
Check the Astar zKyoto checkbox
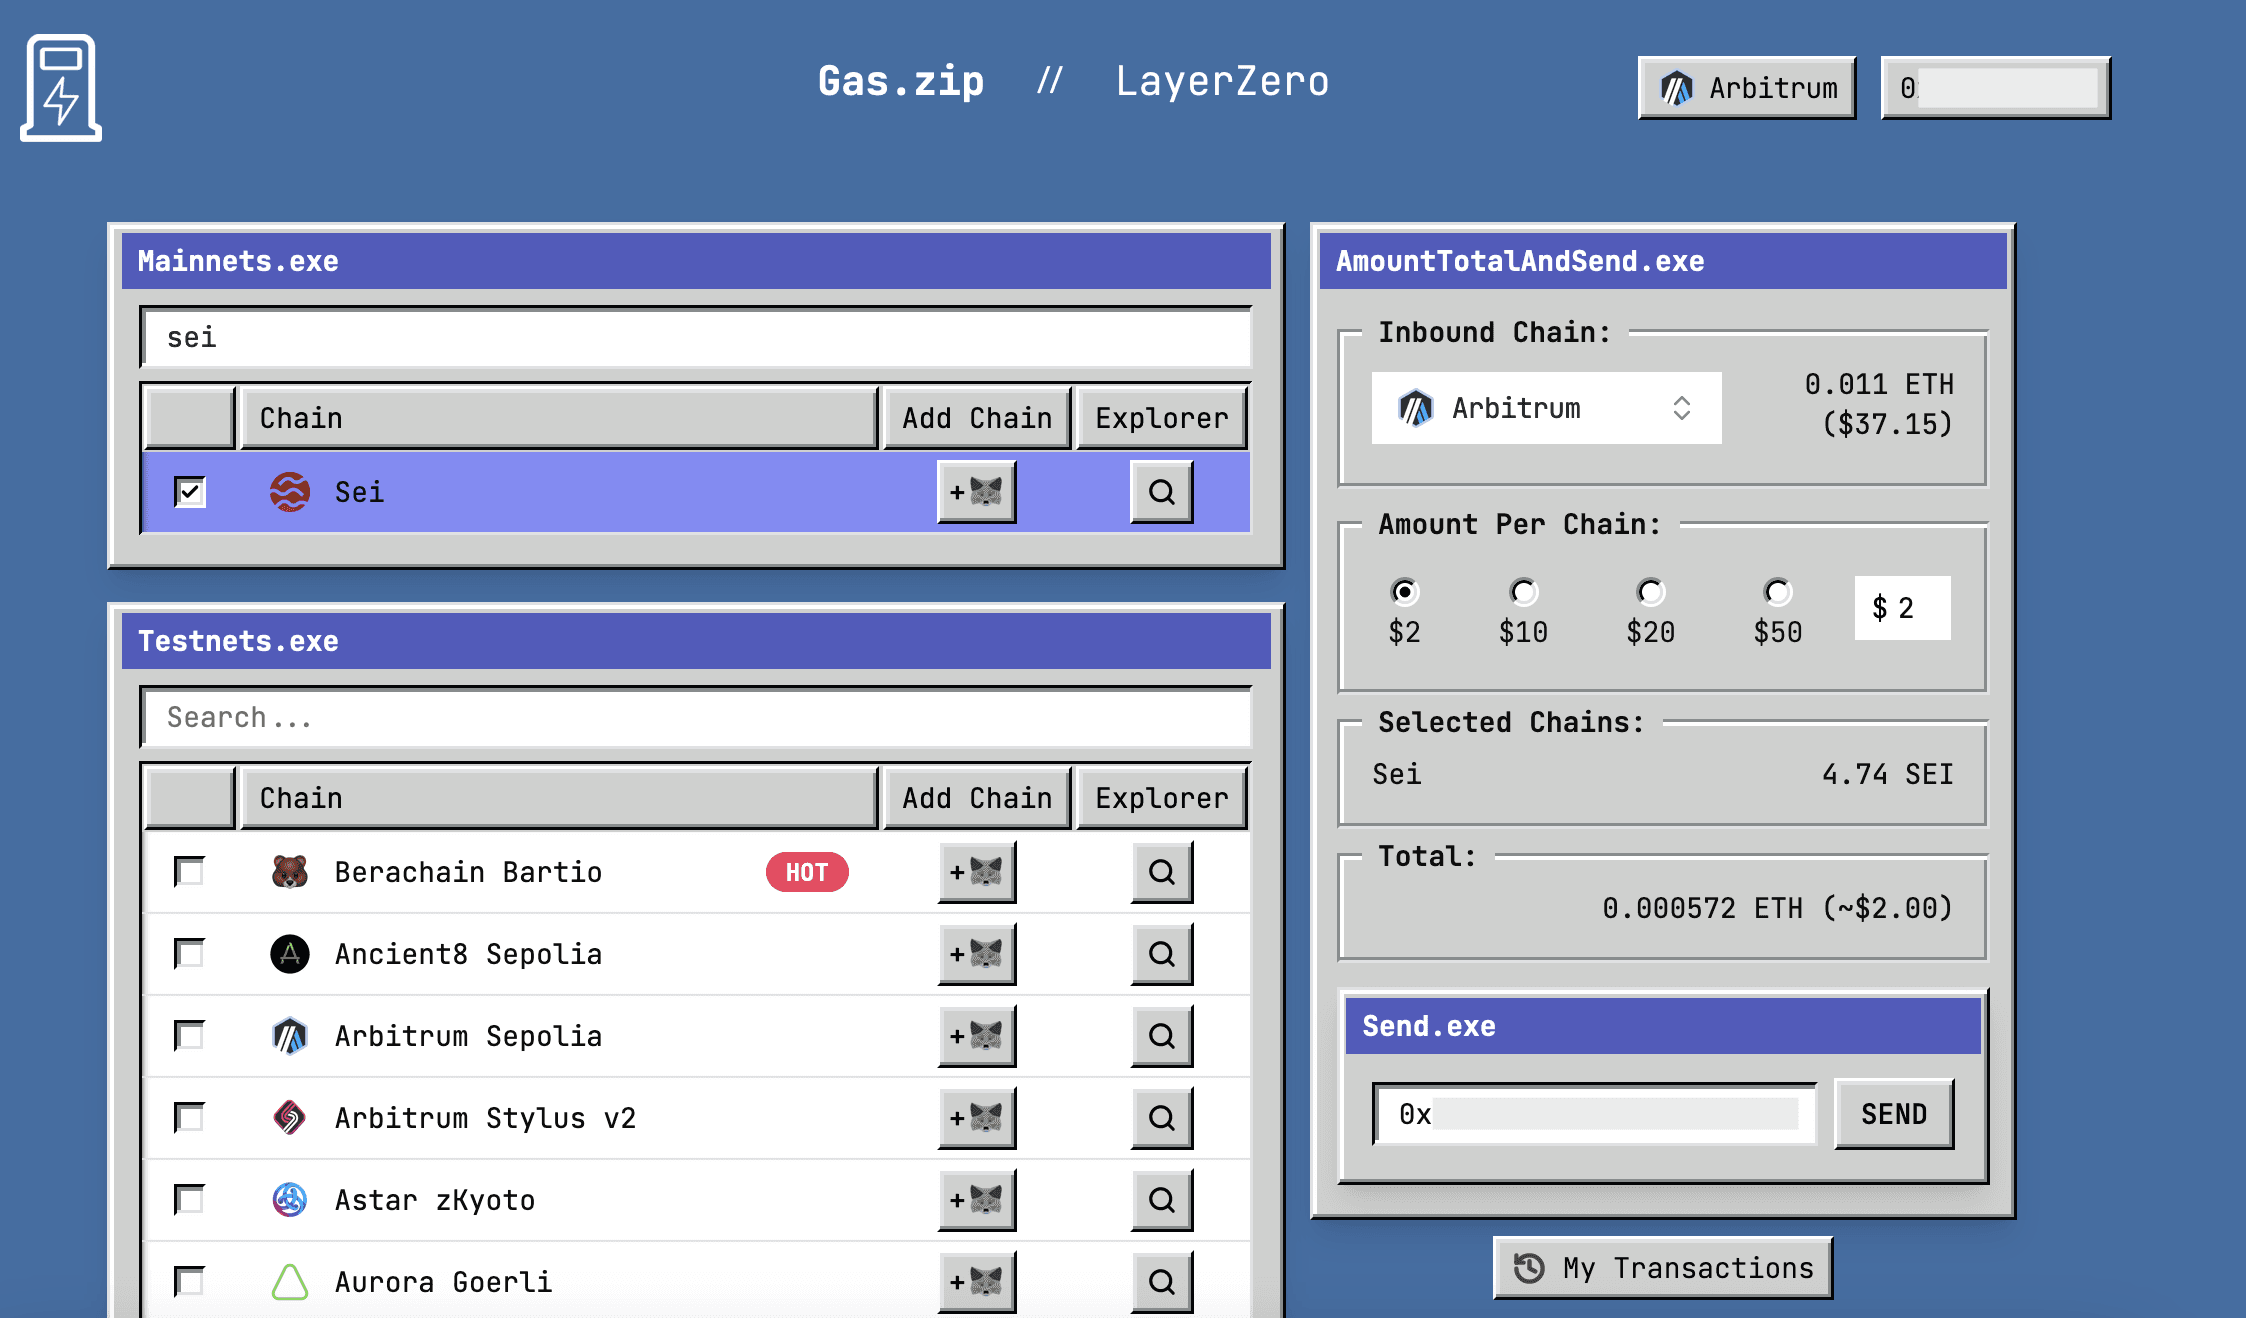pyautogui.click(x=190, y=1200)
